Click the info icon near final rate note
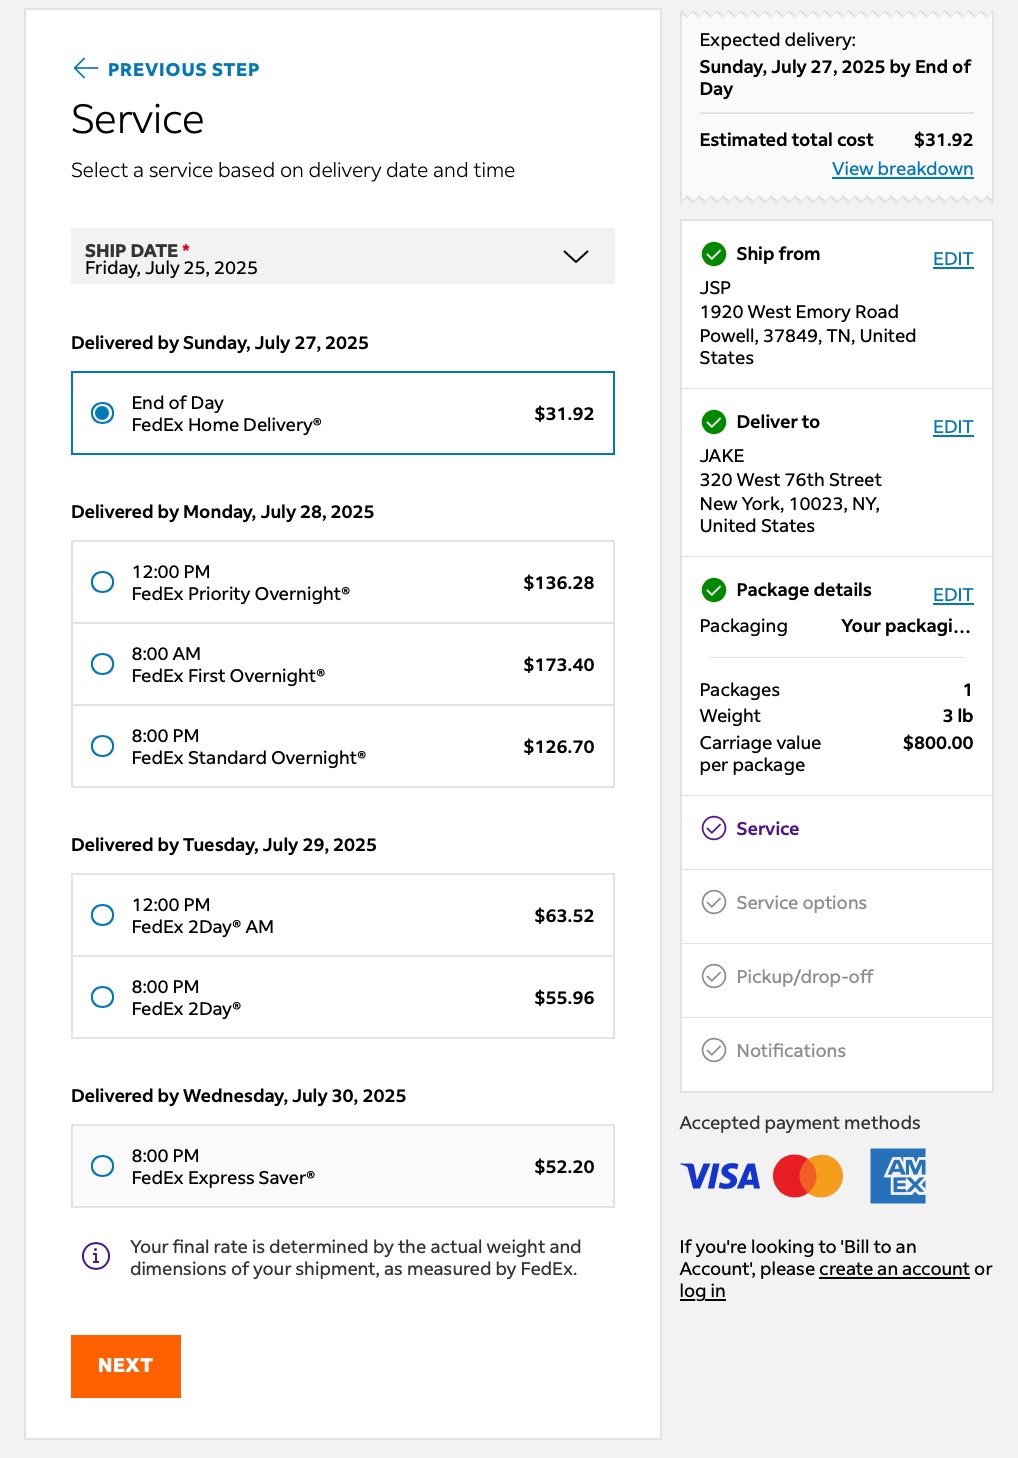Image resolution: width=1018 pixels, height=1458 pixels. (x=95, y=1255)
